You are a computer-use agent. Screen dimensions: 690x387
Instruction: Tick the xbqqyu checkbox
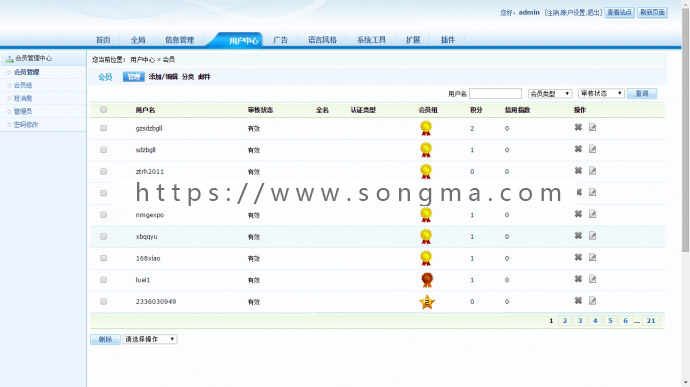(x=103, y=236)
